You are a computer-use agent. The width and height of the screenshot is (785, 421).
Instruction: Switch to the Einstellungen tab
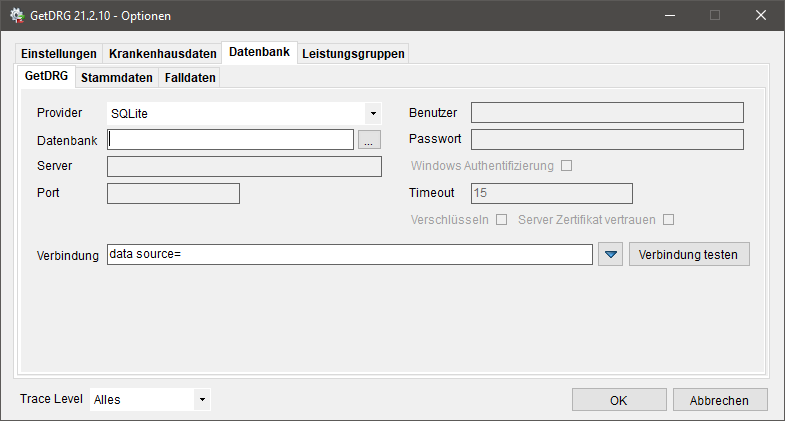[x=59, y=54]
